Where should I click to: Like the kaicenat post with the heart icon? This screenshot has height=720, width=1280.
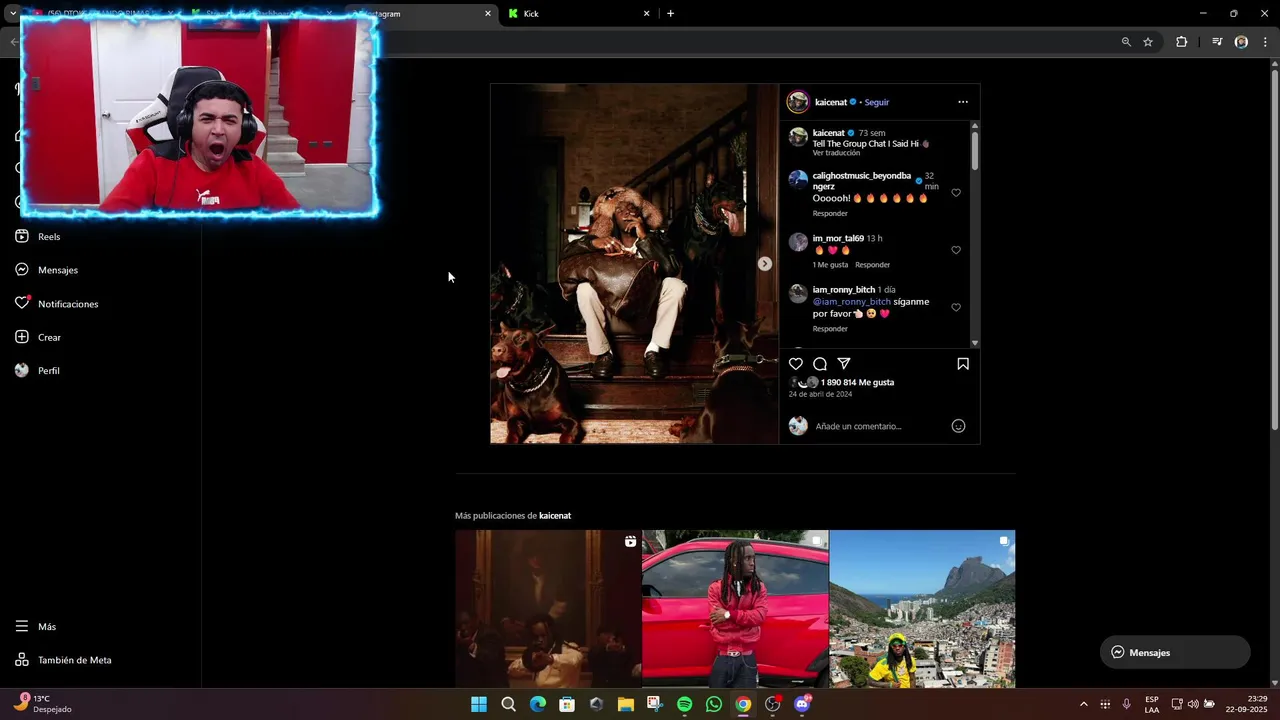[x=796, y=364]
